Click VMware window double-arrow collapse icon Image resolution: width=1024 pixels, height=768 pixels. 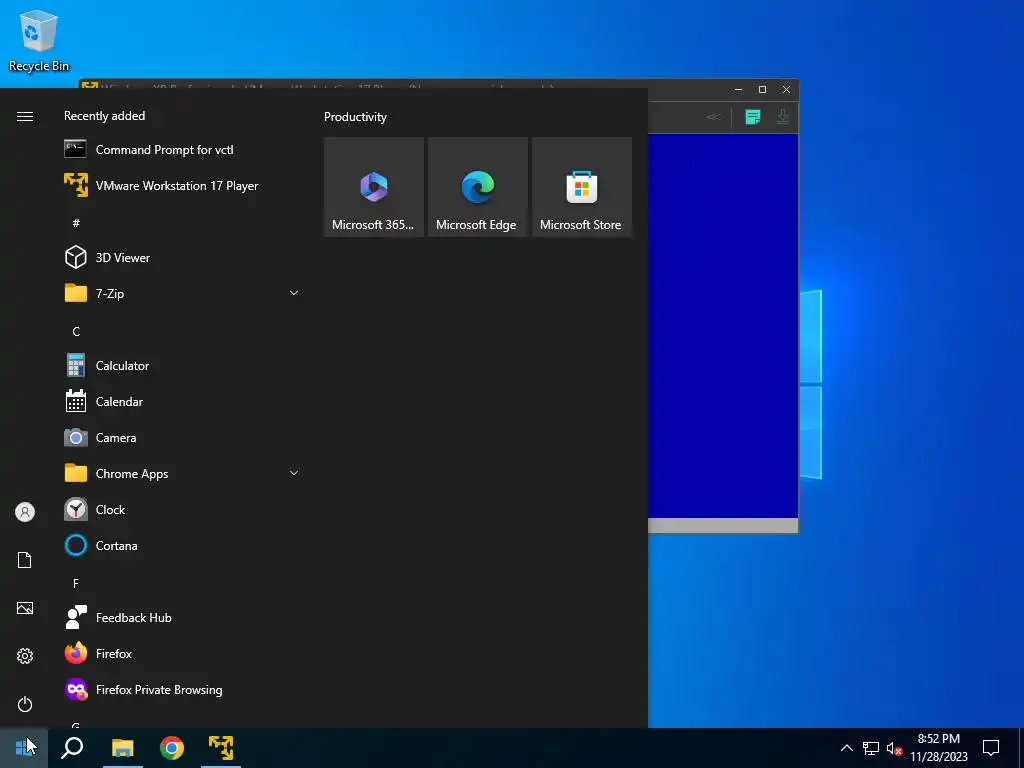point(713,117)
